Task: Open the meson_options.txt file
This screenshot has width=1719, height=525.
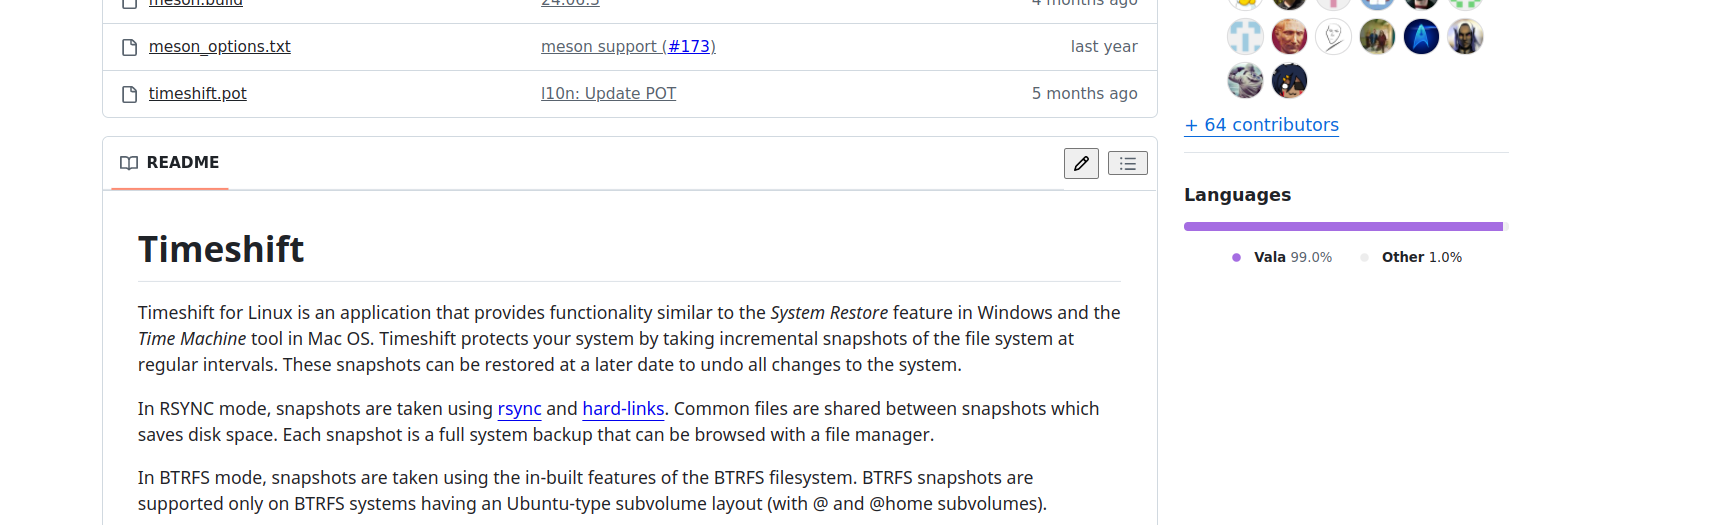Action: (x=220, y=47)
